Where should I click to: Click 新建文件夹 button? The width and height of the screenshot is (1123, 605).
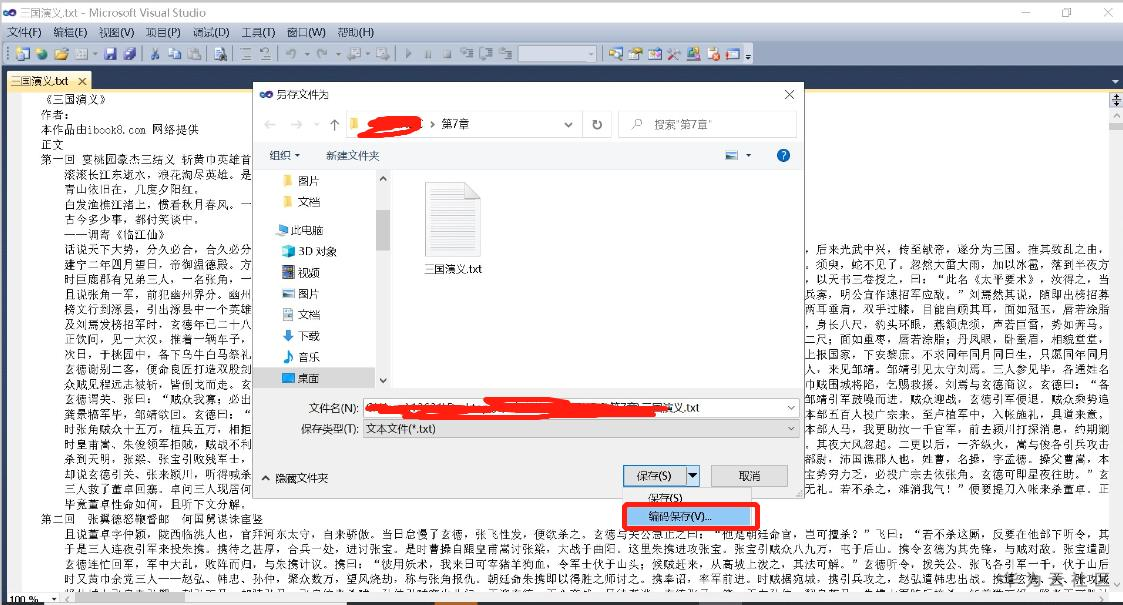click(x=352, y=155)
